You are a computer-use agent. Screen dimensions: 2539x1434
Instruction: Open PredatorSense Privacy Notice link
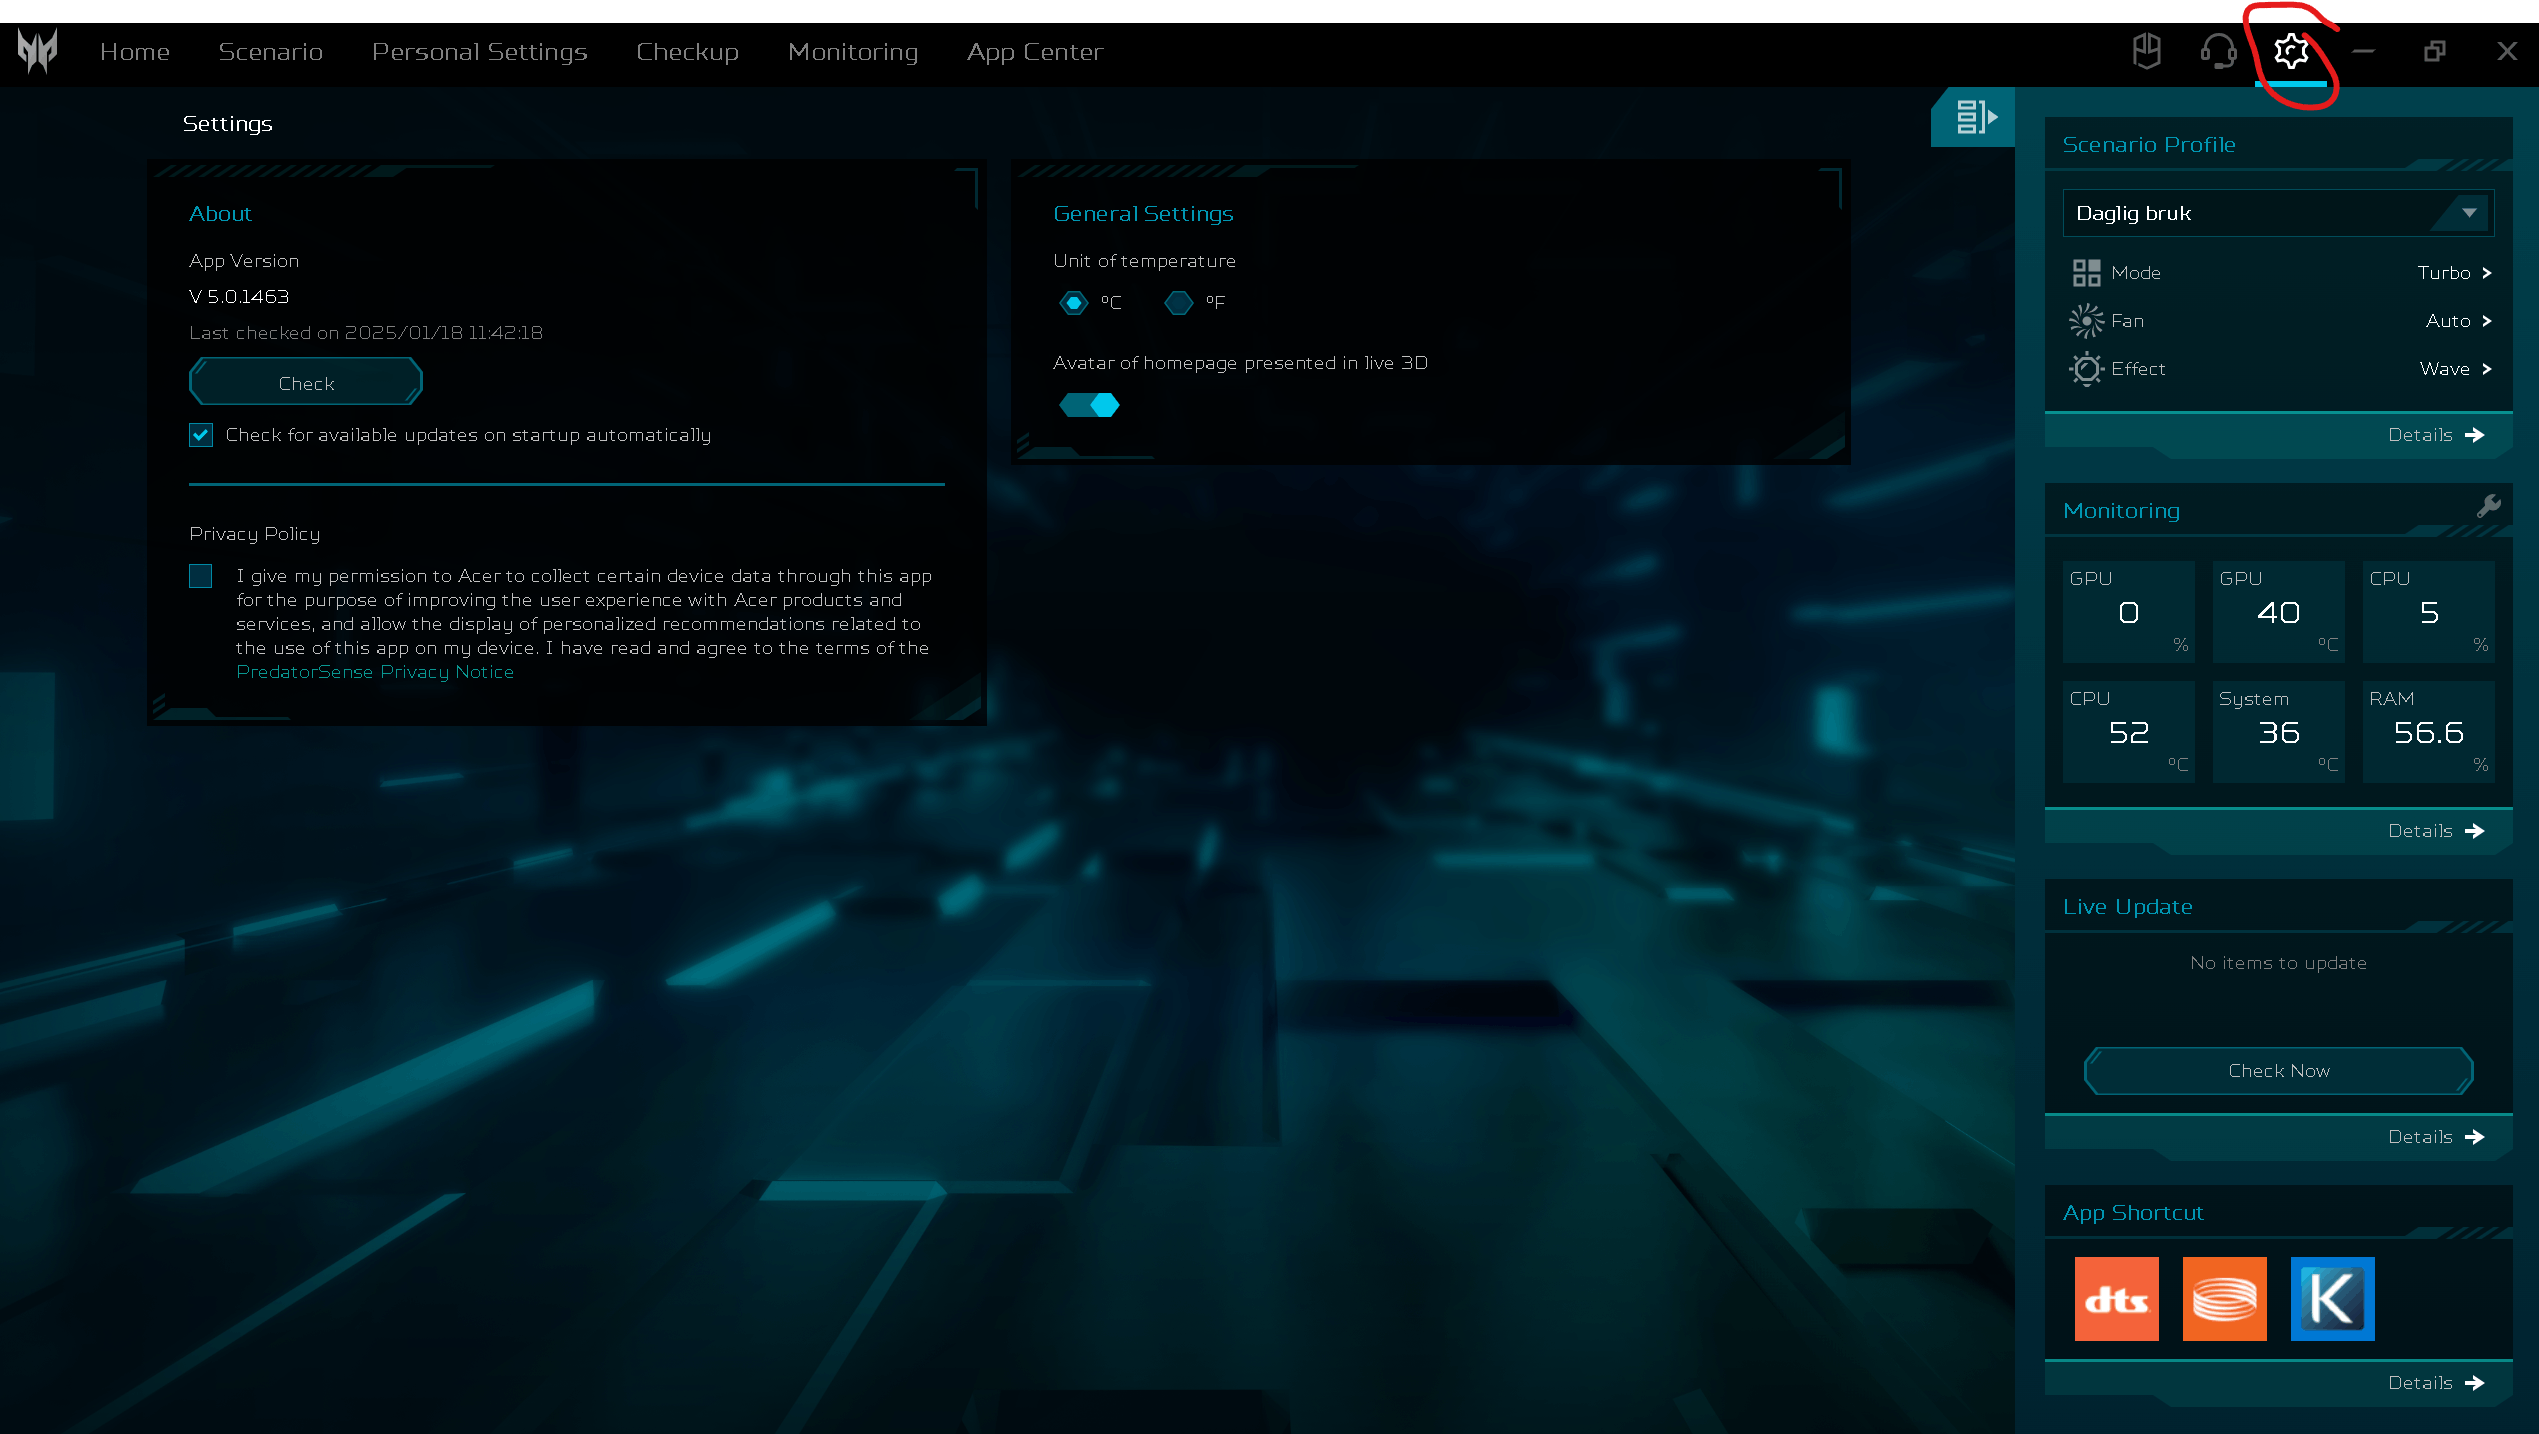[375, 672]
